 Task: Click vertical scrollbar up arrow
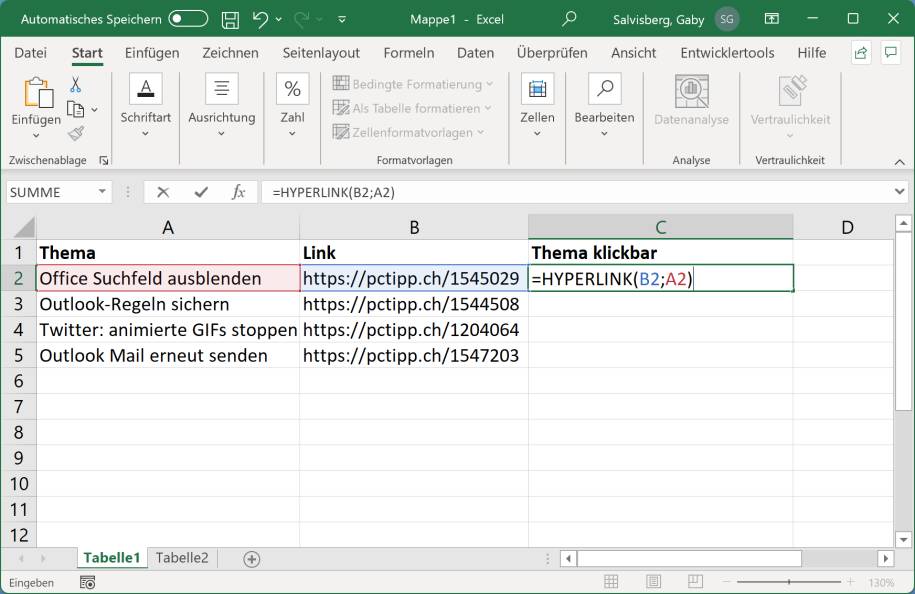click(x=903, y=223)
